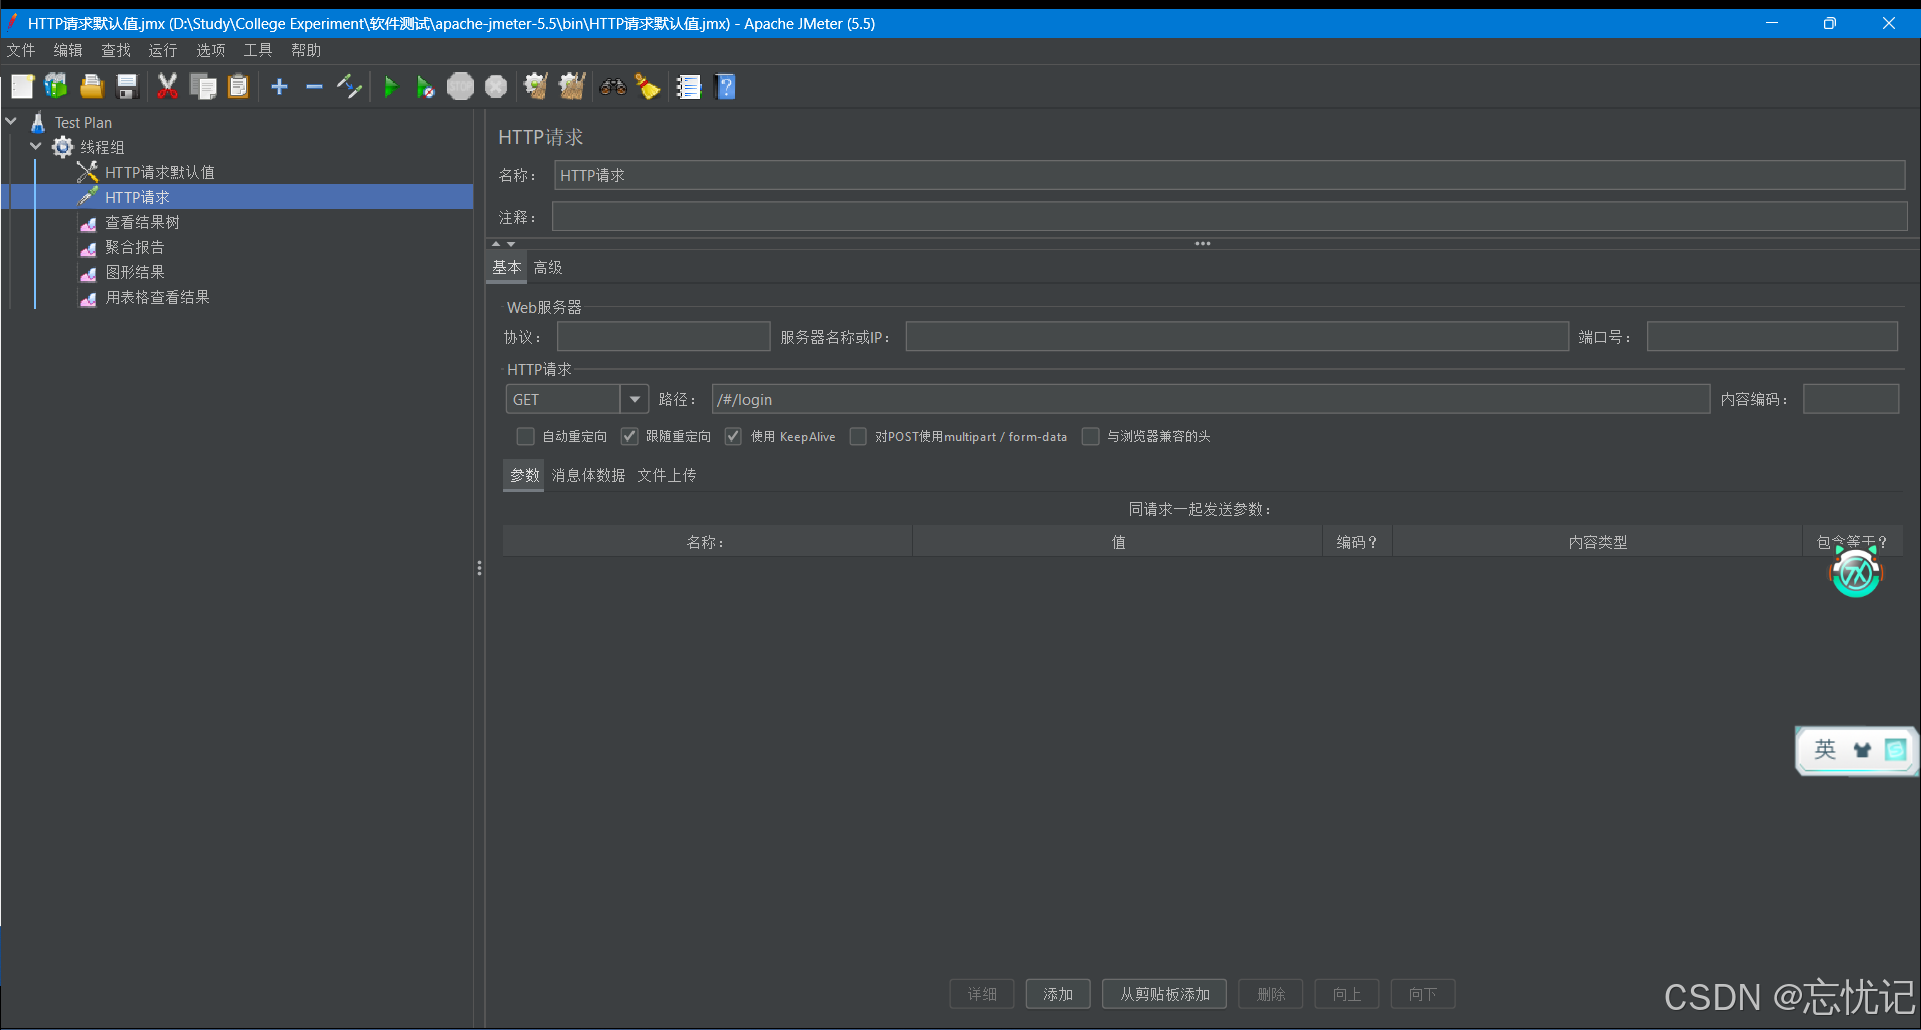Click the New test plan icon
The width and height of the screenshot is (1921, 1030).
point(22,87)
